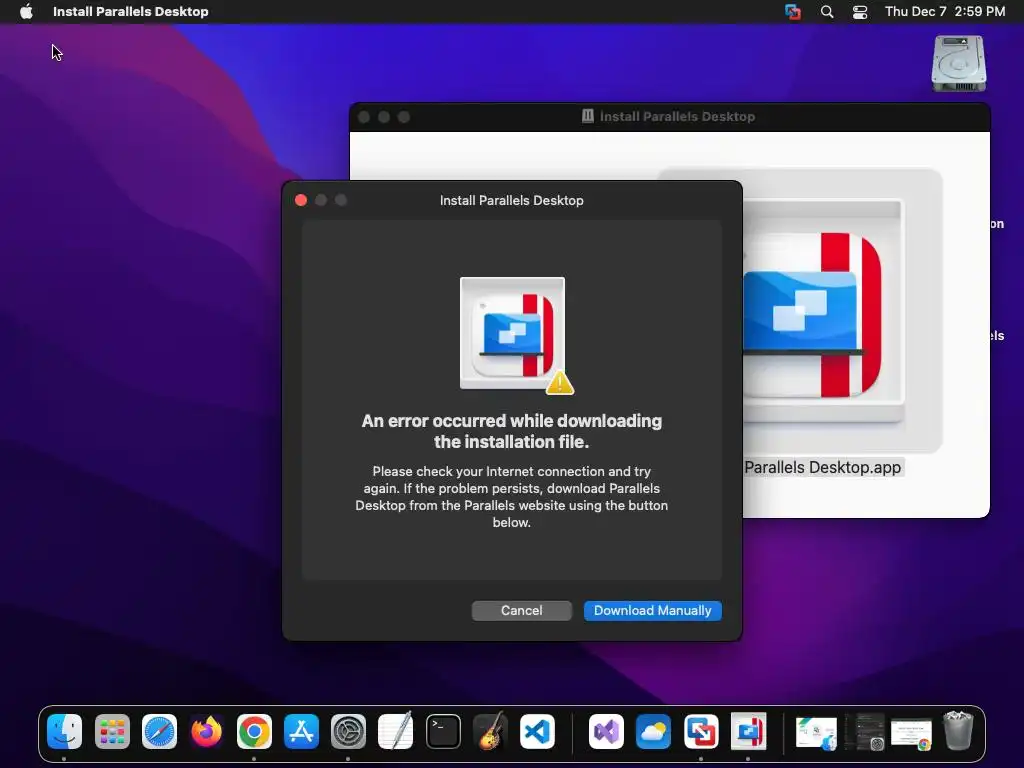Cancel the Parallels Desktop installation dialog
The width and height of the screenshot is (1024, 768).
point(521,611)
